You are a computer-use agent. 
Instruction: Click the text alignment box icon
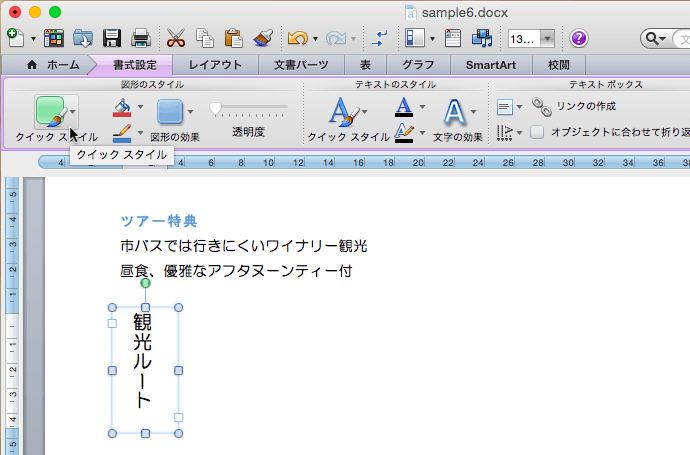click(505, 107)
